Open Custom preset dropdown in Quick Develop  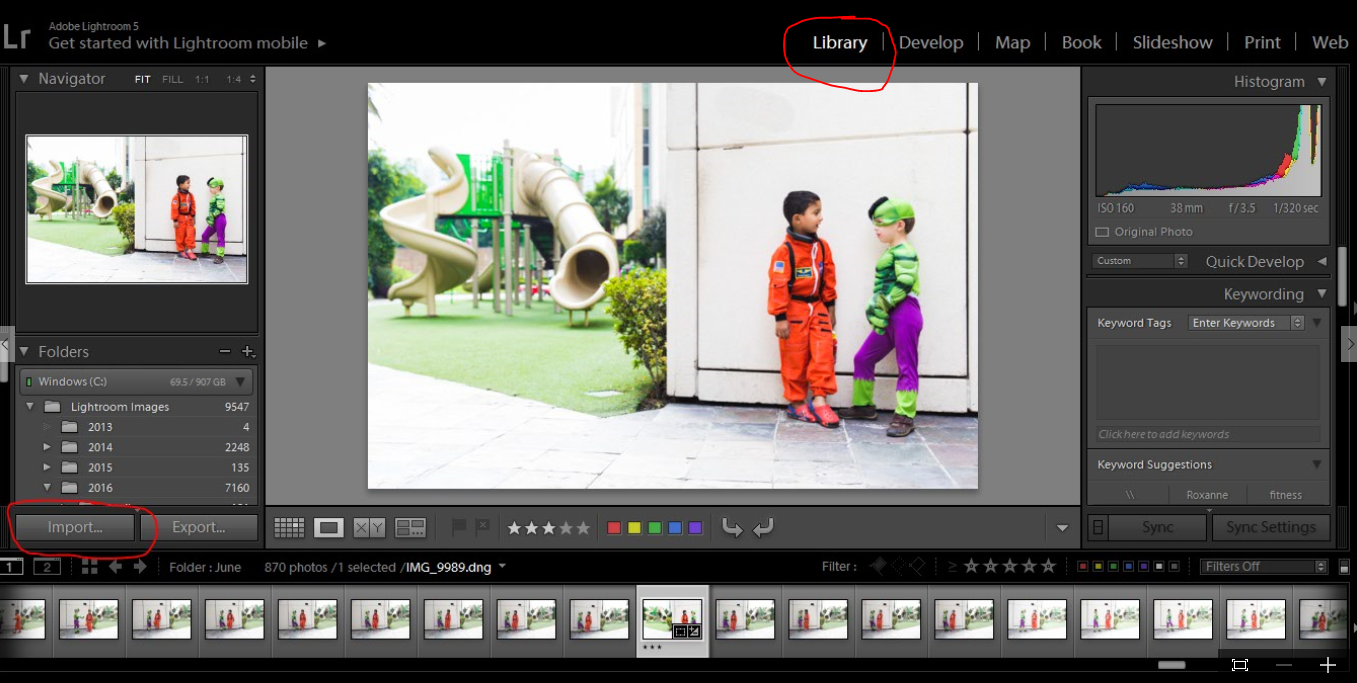(x=1139, y=261)
